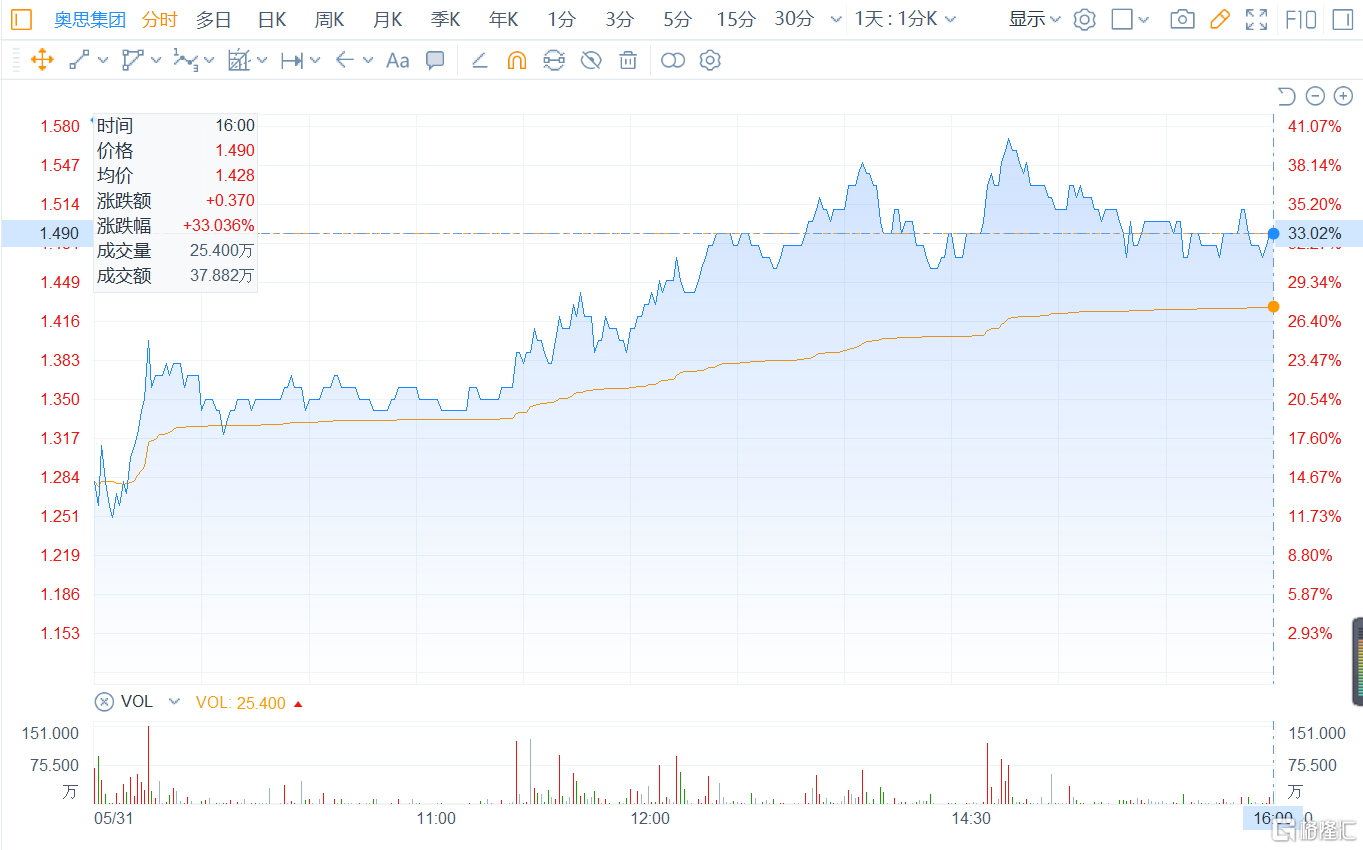This screenshot has width=1363, height=850.
Task: Click the 奥思集团 stock name link
Action: coord(90,19)
